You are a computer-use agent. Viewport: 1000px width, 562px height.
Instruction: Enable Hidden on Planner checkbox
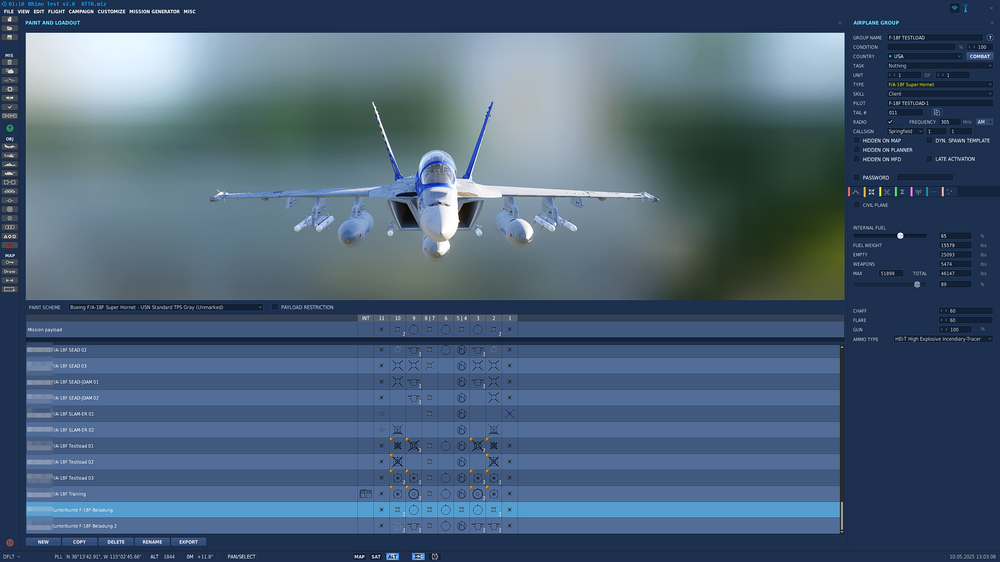(x=857, y=150)
